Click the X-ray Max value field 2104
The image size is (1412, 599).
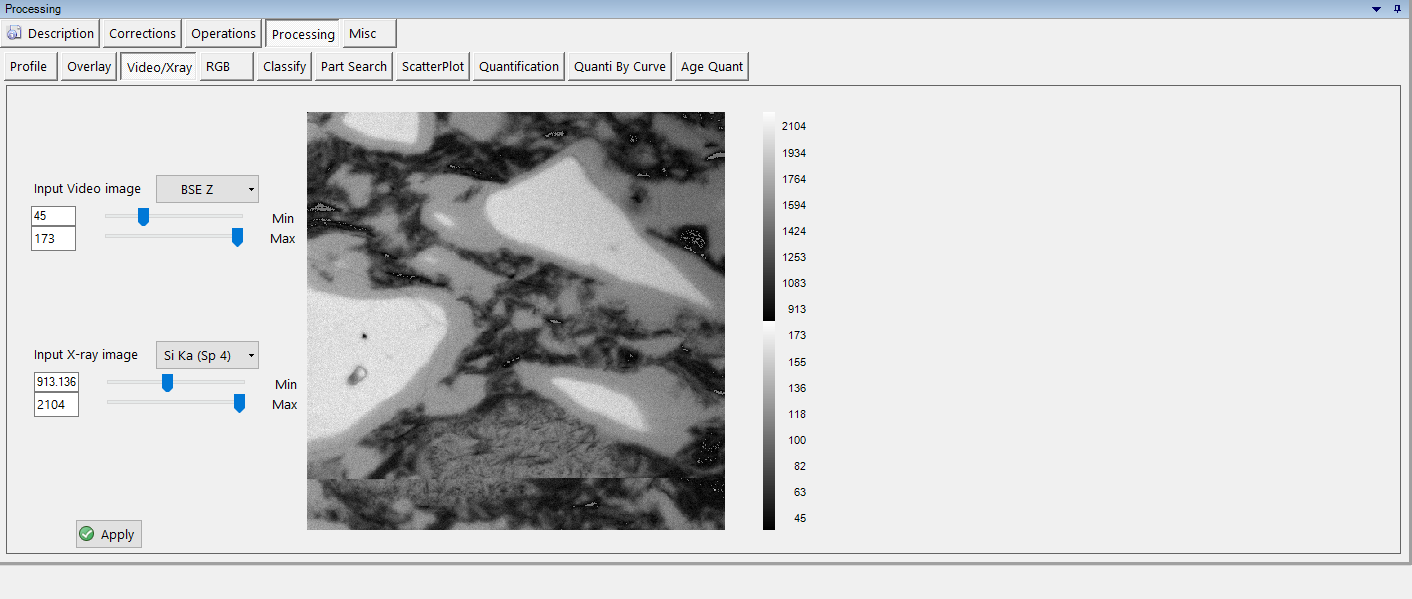coord(56,405)
